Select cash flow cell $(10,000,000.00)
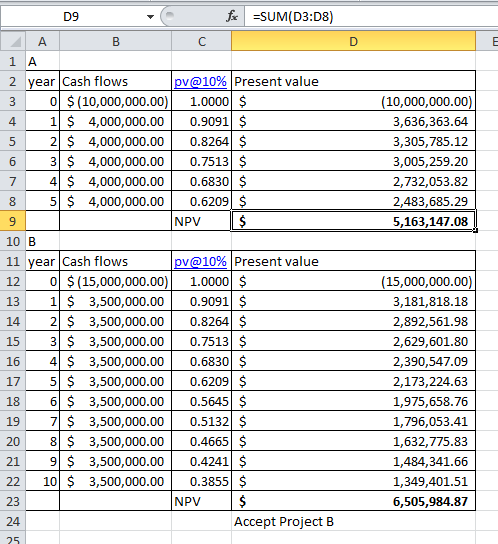 point(116,101)
